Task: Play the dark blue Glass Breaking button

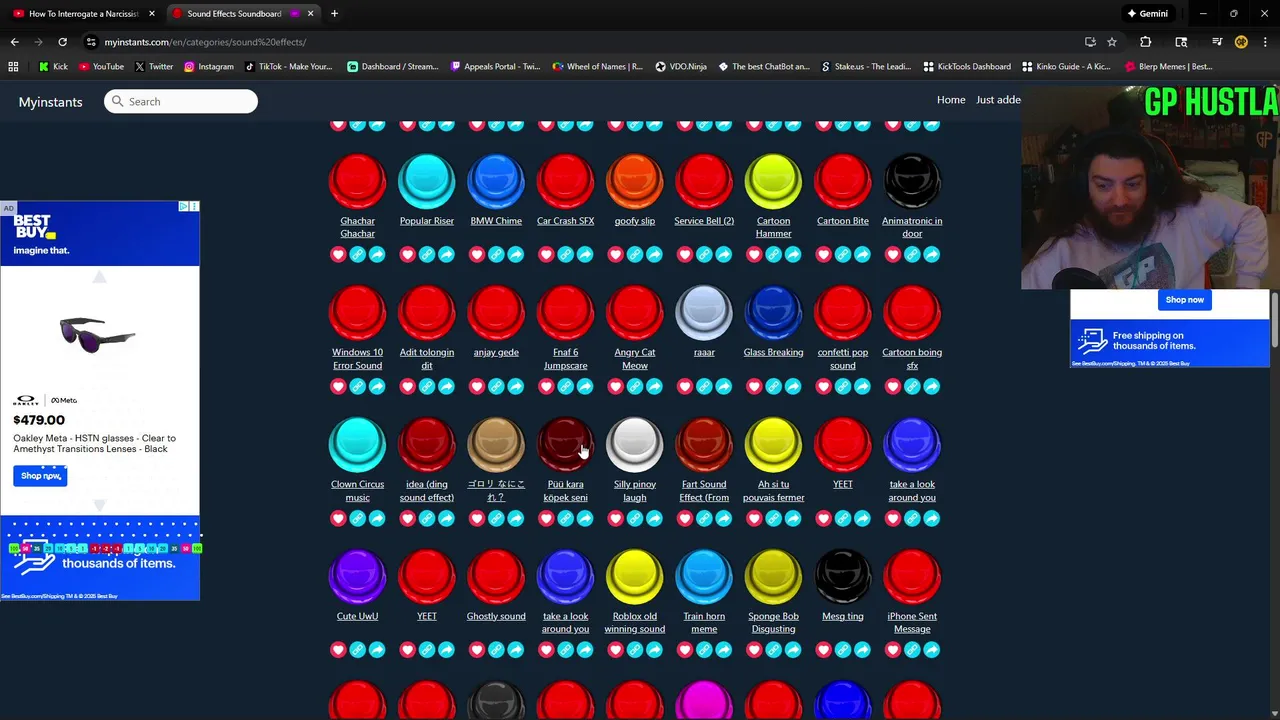Action: coord(773,313)
